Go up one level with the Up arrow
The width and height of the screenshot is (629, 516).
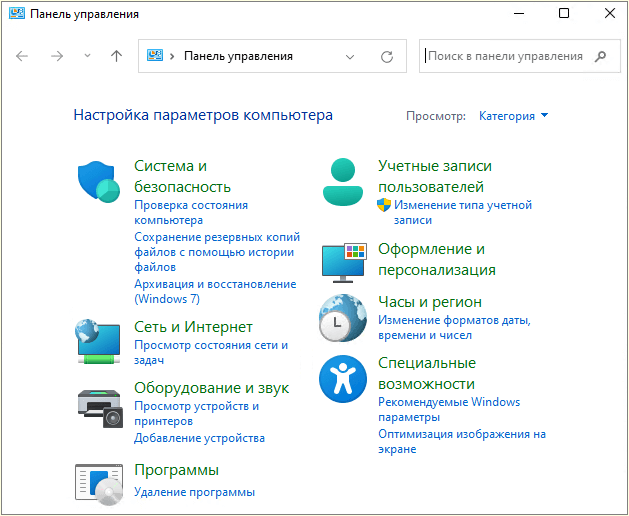click(x=116, y=56)
